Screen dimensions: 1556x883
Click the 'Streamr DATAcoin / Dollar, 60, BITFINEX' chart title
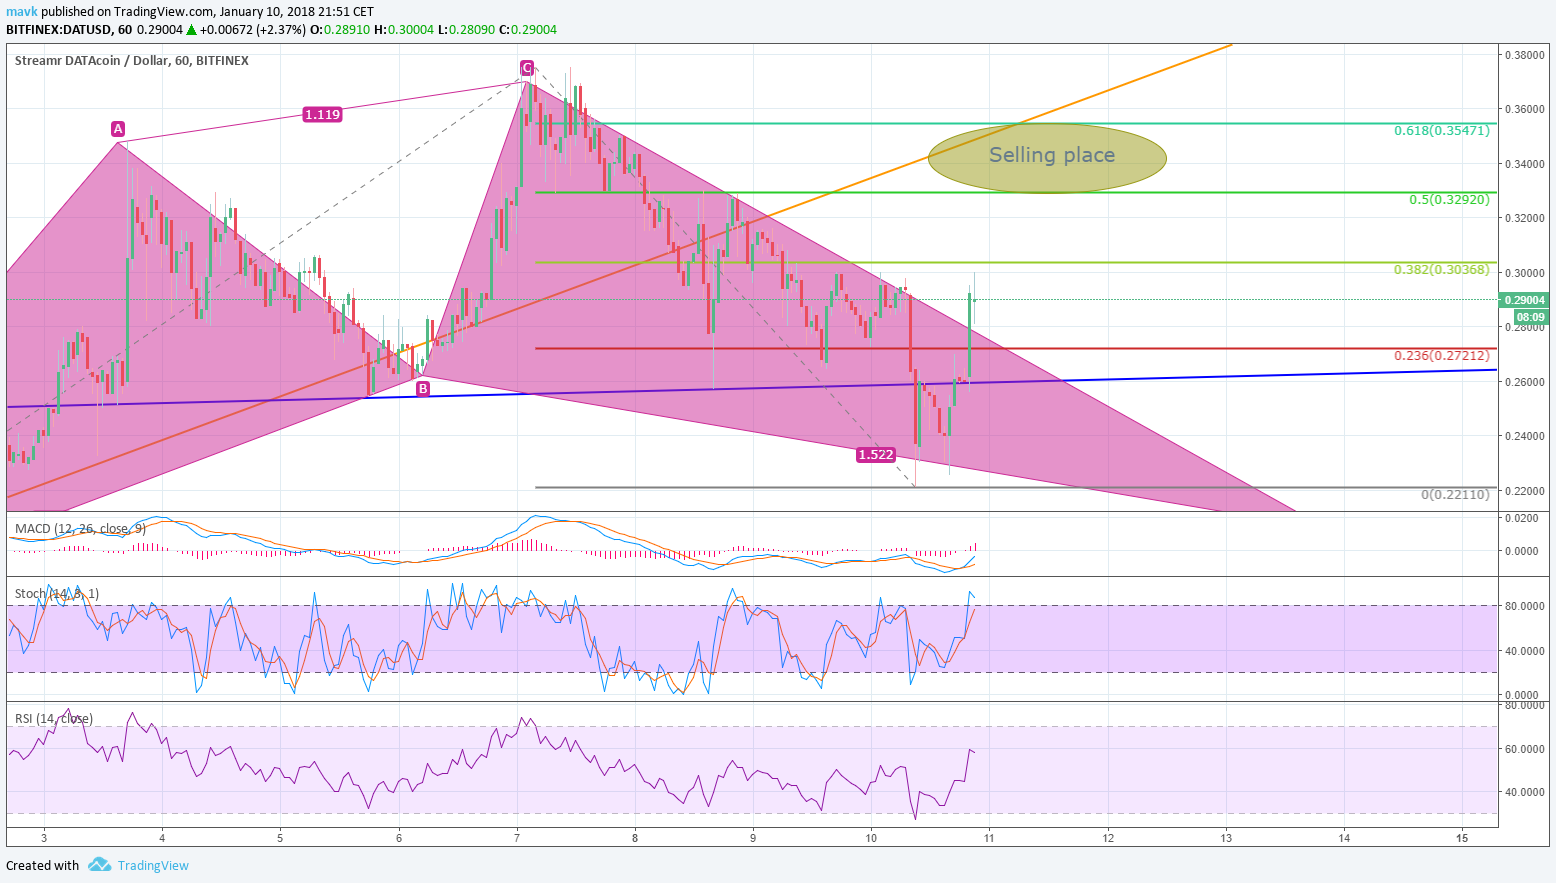coord(132,61)
